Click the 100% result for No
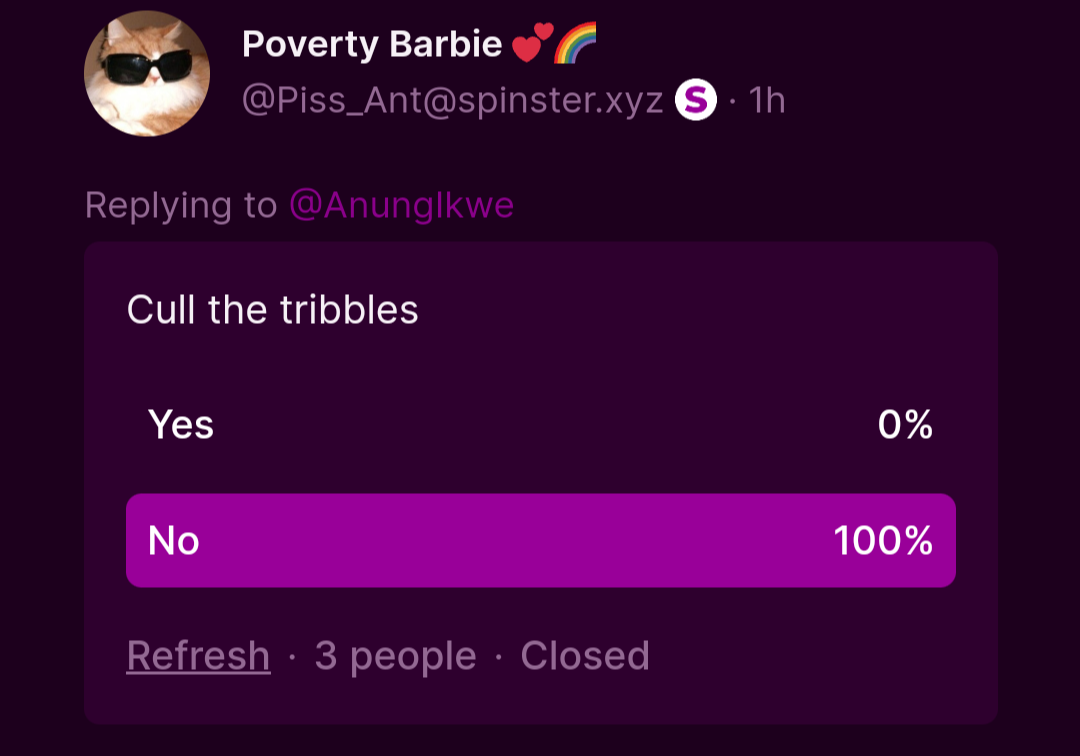This screenshot has width=1080, height=756. 883,541
